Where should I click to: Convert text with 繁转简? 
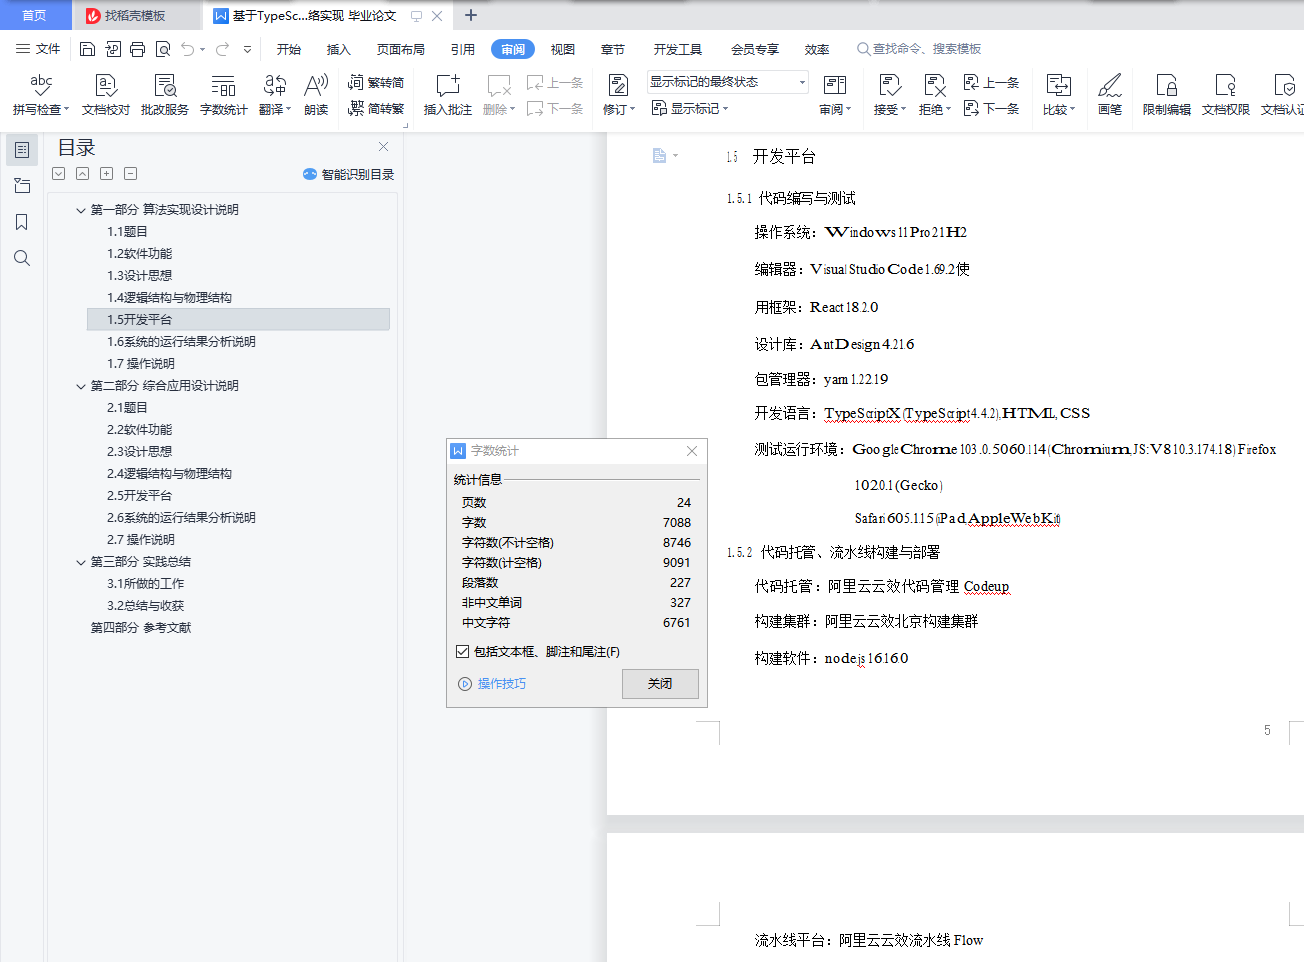(376, 83)
